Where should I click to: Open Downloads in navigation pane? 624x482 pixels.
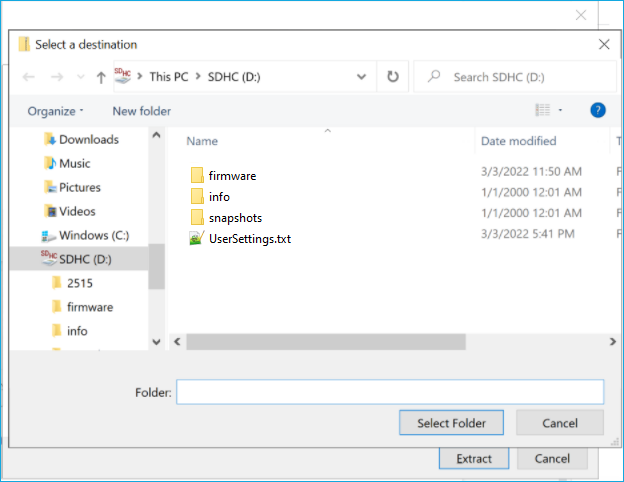click(88, 139)
